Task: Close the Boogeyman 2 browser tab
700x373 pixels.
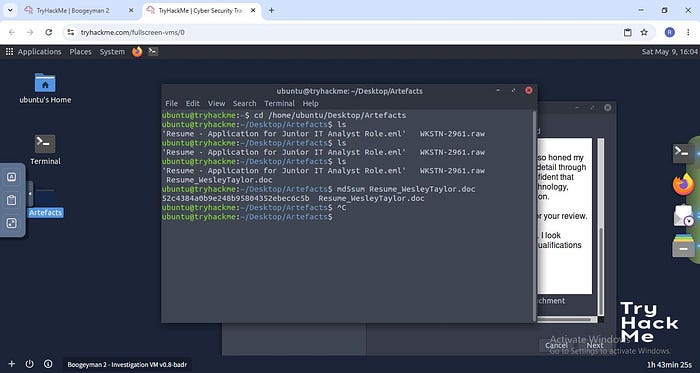Action: click(x=131, y=10)
